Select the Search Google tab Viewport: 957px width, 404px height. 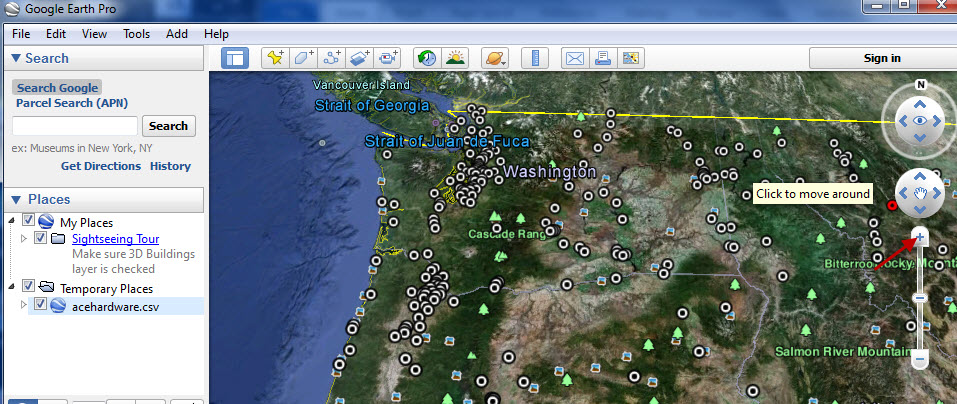tap(57, 88)
